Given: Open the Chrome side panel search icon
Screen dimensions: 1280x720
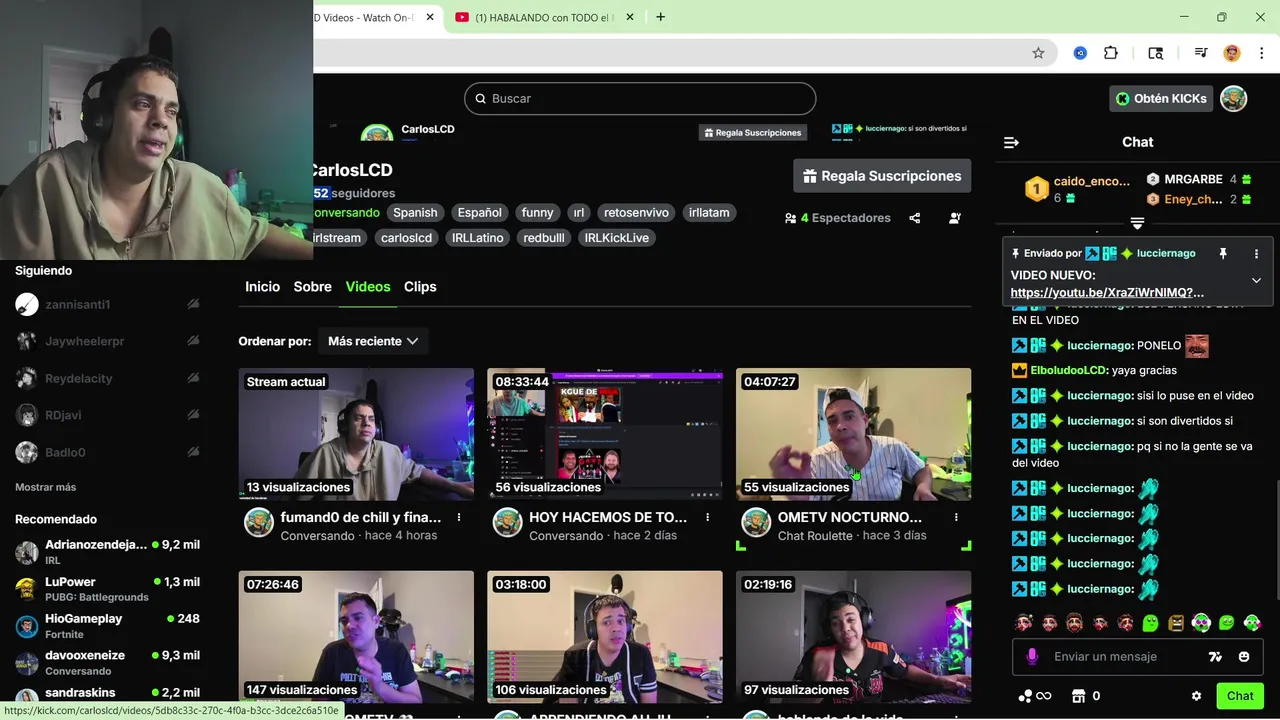Looking at the screenshot, I should pyautogui.click(x=1155, y=53).
